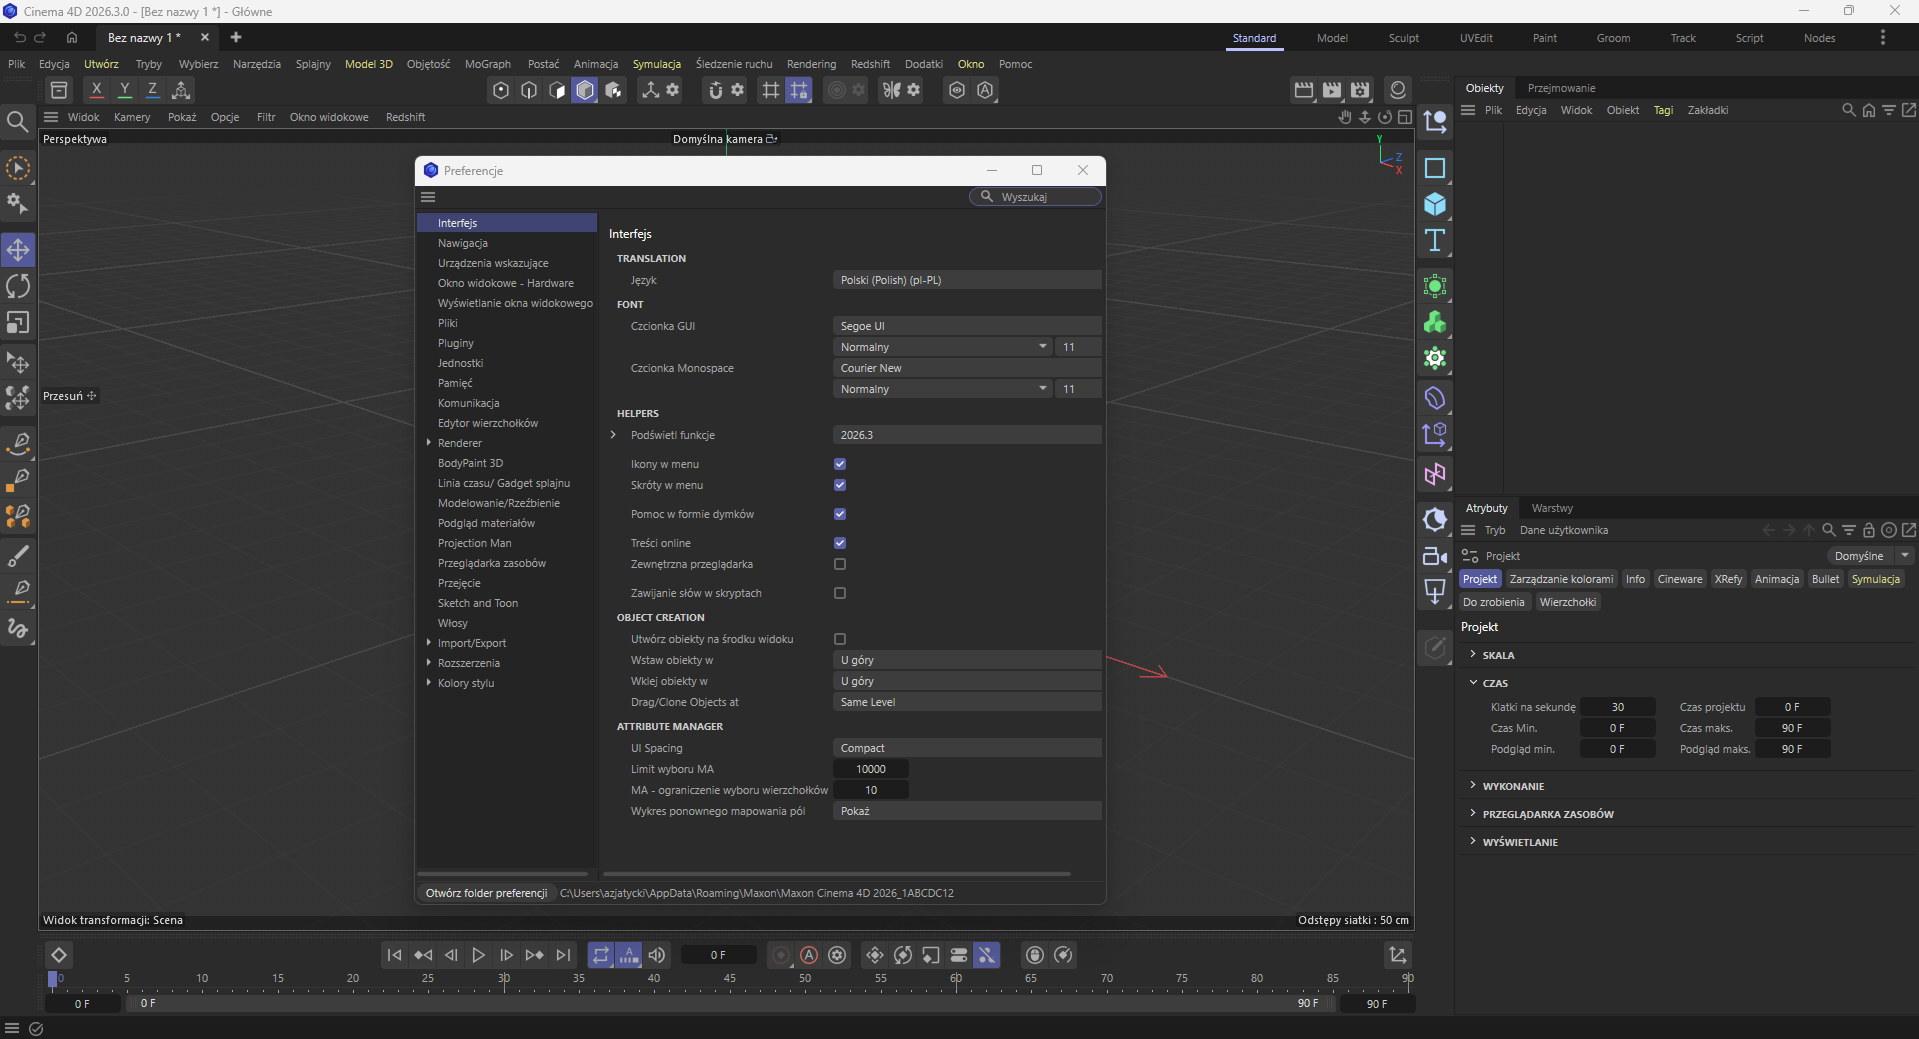1919x1039 pixels.
Task: Check Utwórz obiekty na środku widoku
Action: point(840,639)
